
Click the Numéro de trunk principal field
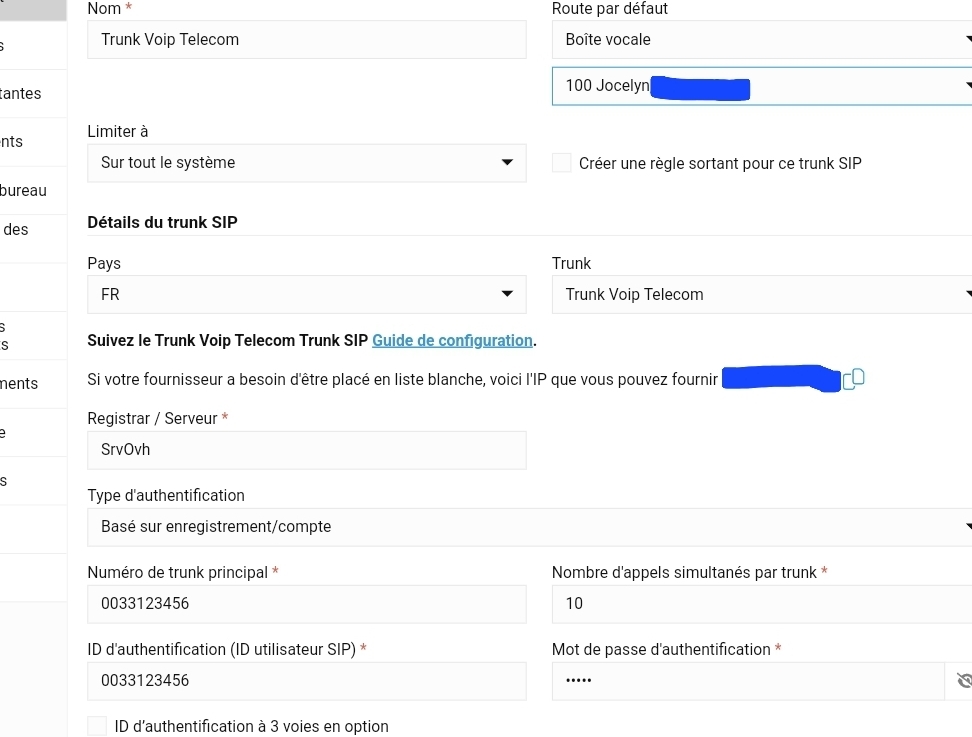(x=306, y=604)
